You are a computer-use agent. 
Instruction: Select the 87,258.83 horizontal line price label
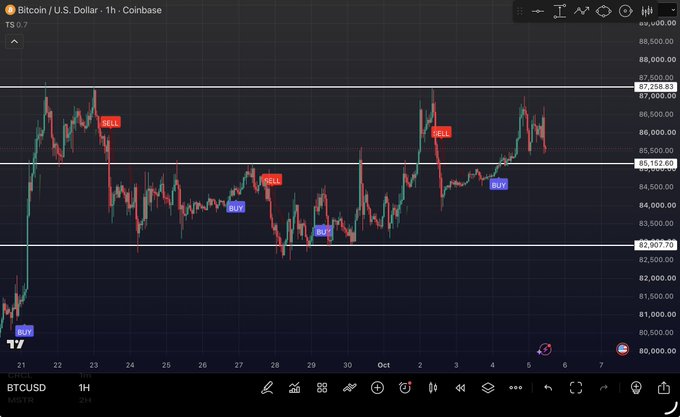point(656,87)
